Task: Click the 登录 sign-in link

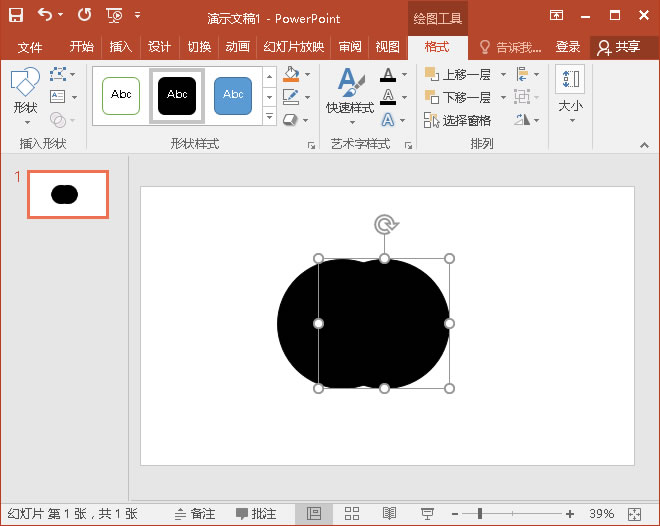Action: [x=568, y=47]
